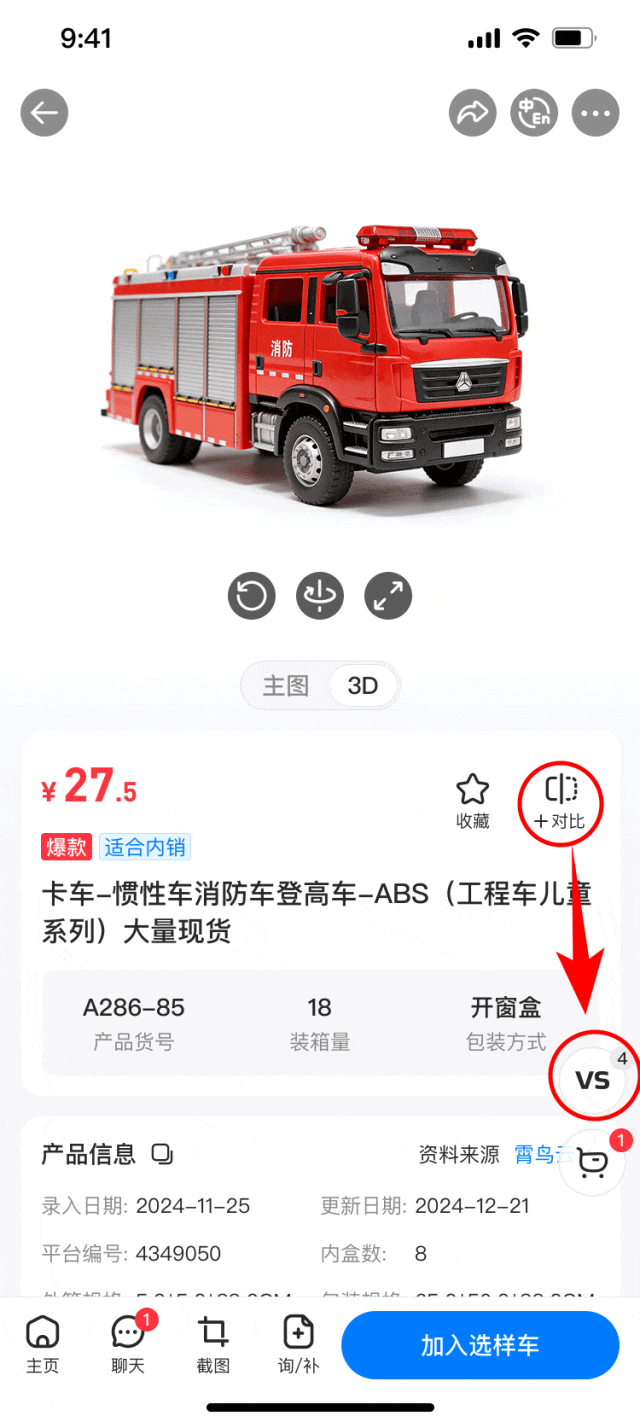The image size is (640, 1422).
Task: Toggle the 收藏 favorite star
Action: pos(472,802)
